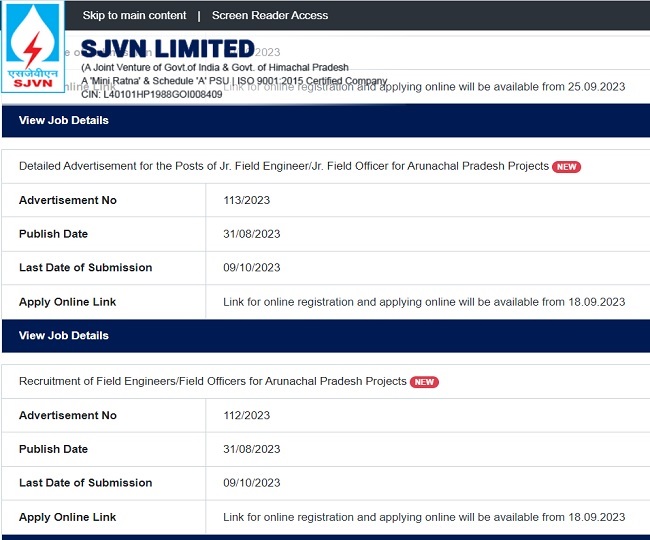The width and height of the screenshot is (650, 540).
Task: Click the apply link text dated 25.09.2023
Action: click(x=424, y=87)
